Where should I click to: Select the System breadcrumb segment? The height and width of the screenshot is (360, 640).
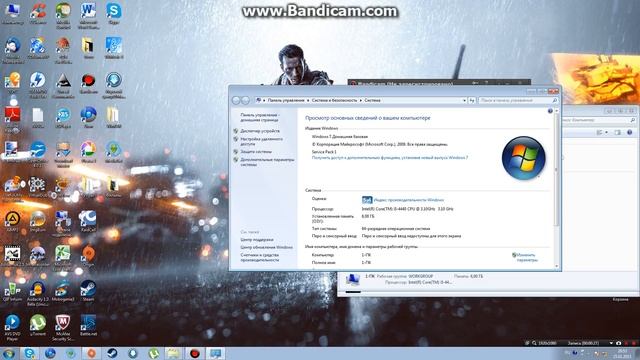pos(372,100)
